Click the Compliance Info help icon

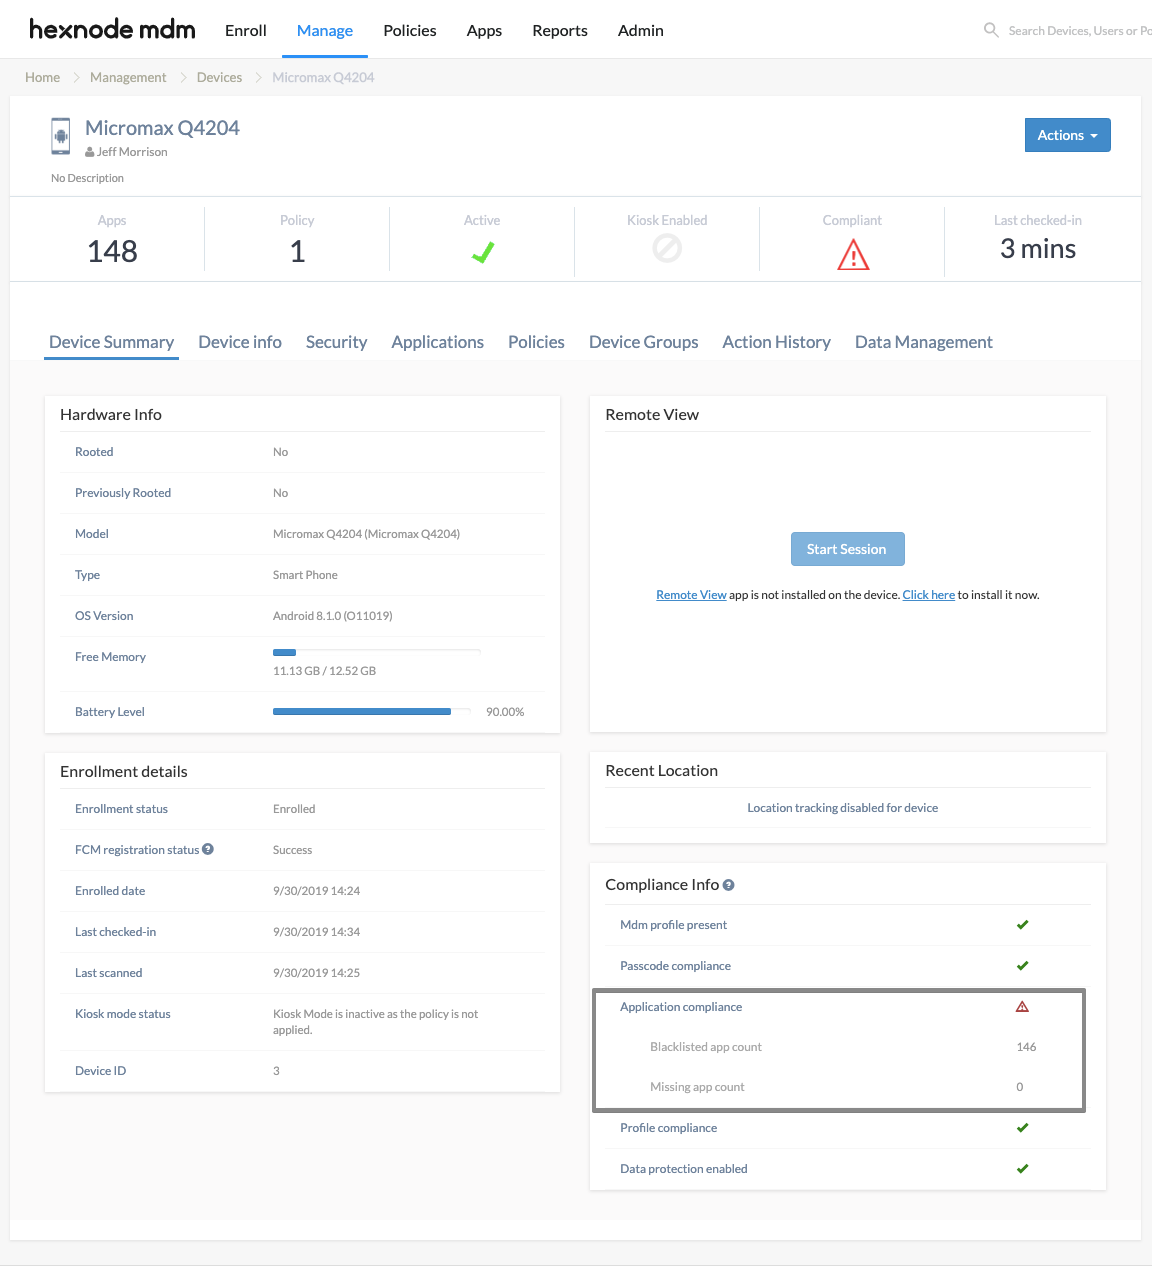click(x=729, y=885)
